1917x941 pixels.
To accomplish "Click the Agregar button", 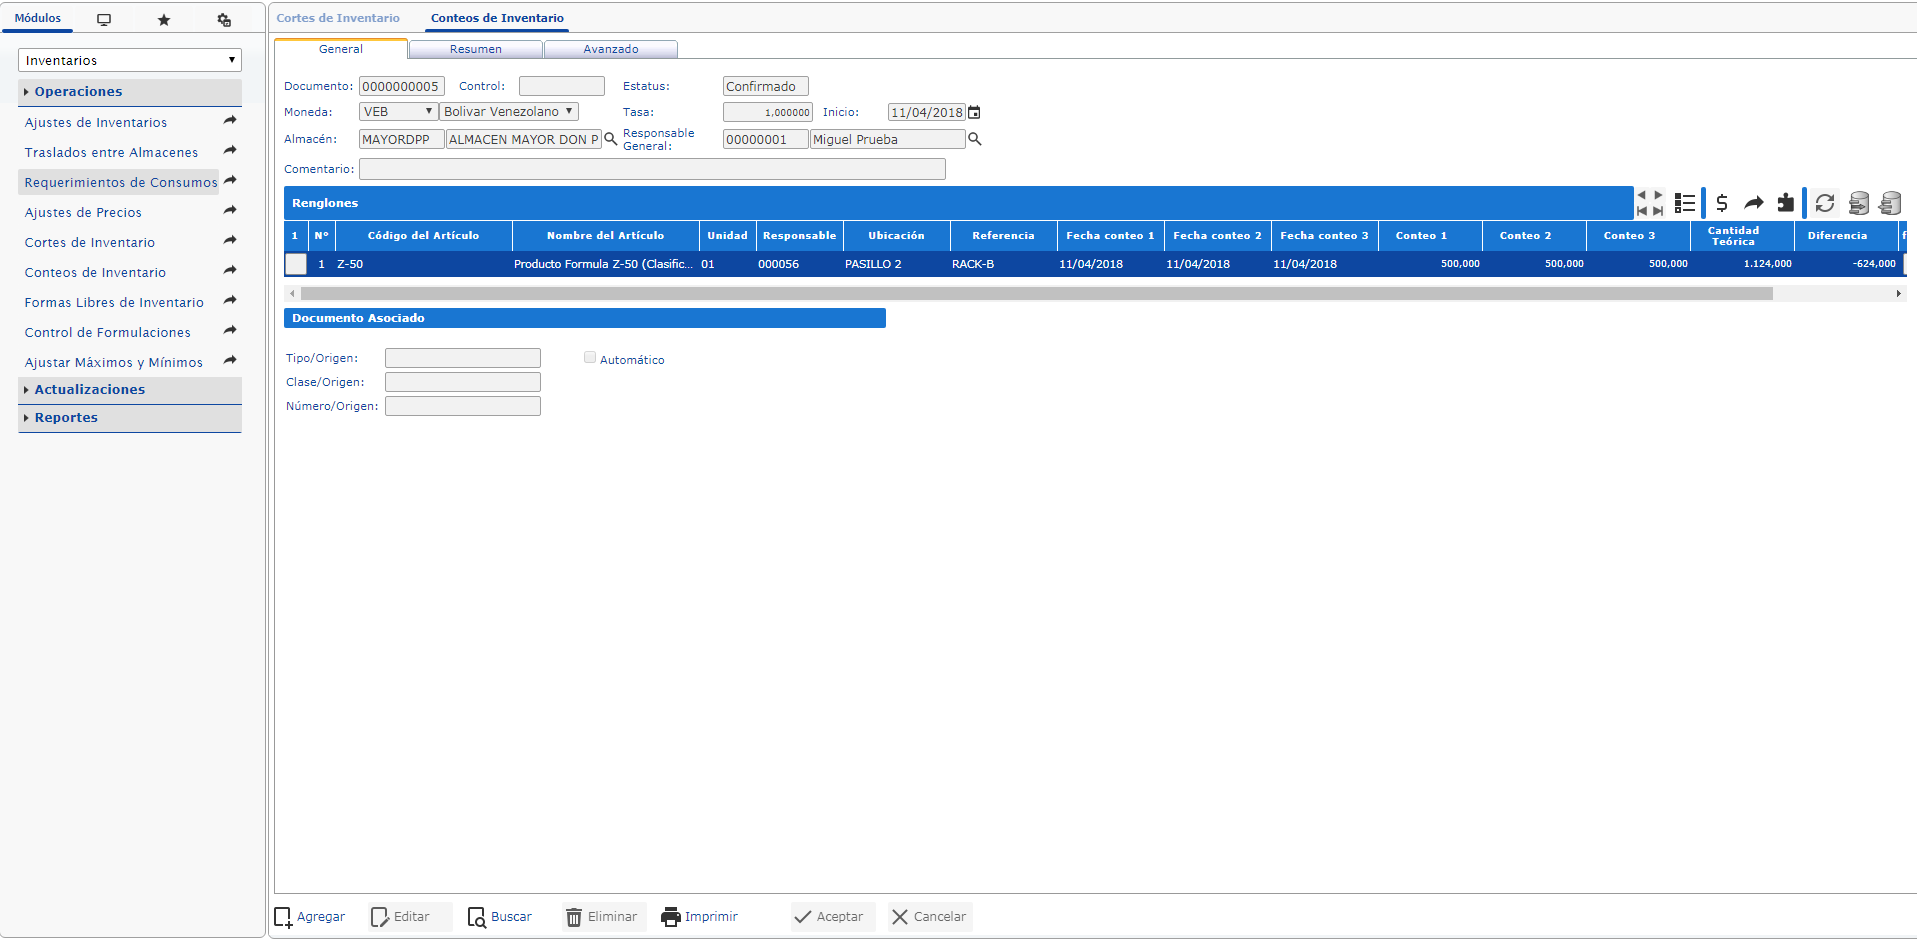I will coord(311,917).
